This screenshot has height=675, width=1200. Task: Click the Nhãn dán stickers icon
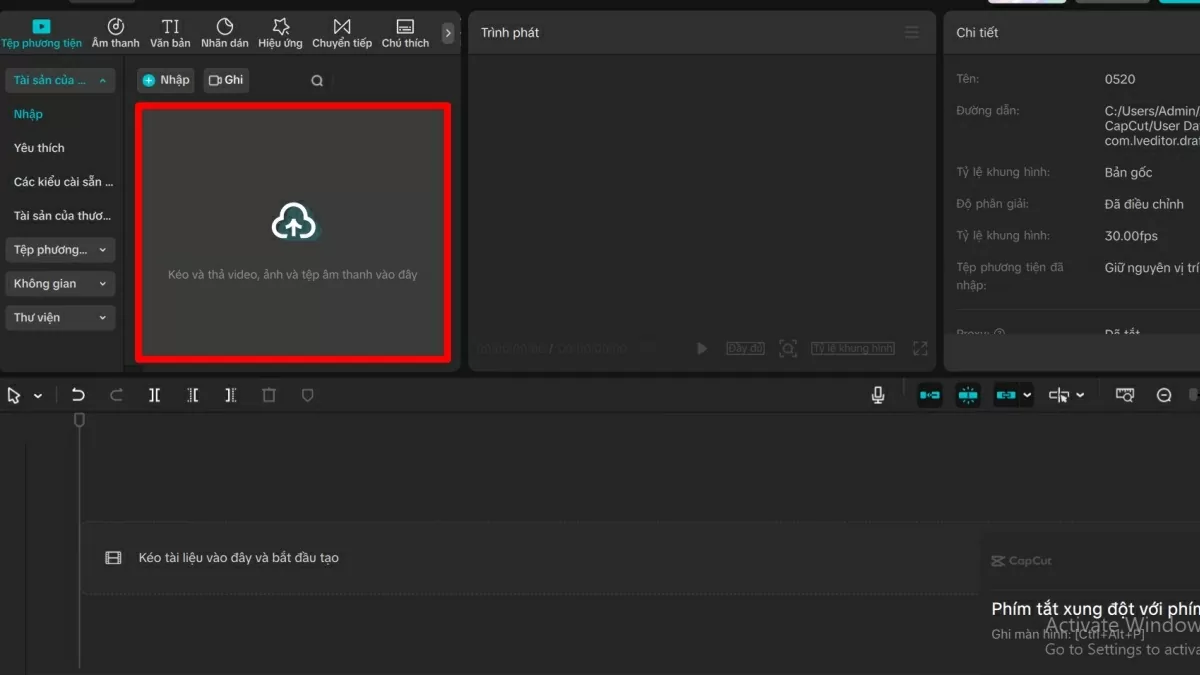225,32
